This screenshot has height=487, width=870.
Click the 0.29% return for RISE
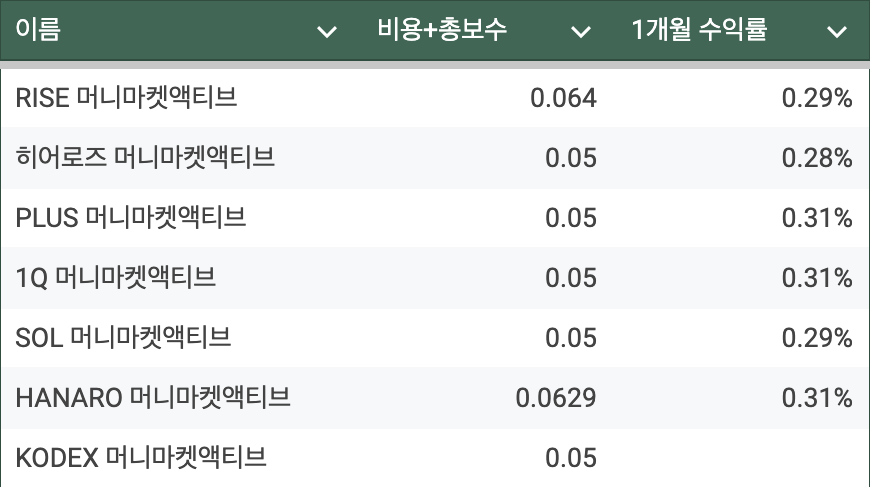pos(817,98)
